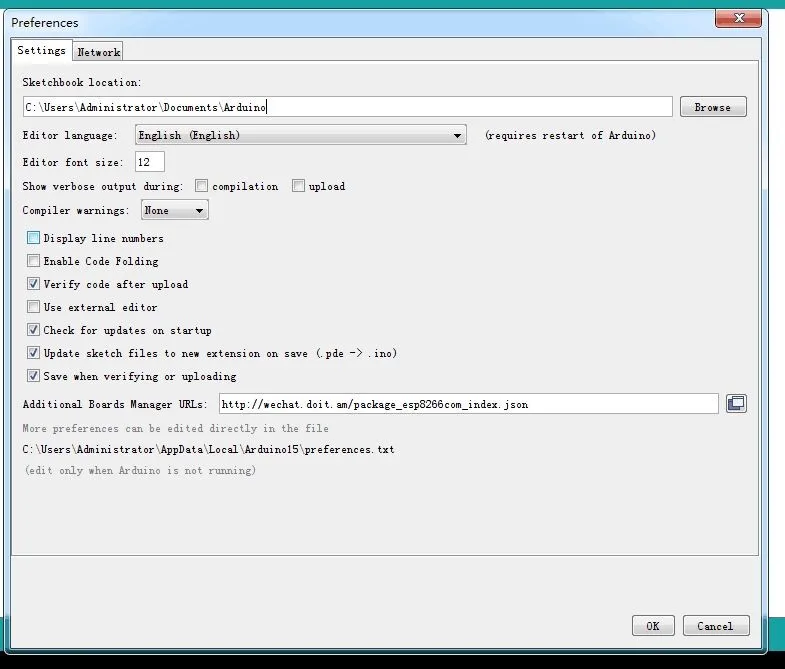Toggle Save when verifying or uploading

[x=33, y=376]
